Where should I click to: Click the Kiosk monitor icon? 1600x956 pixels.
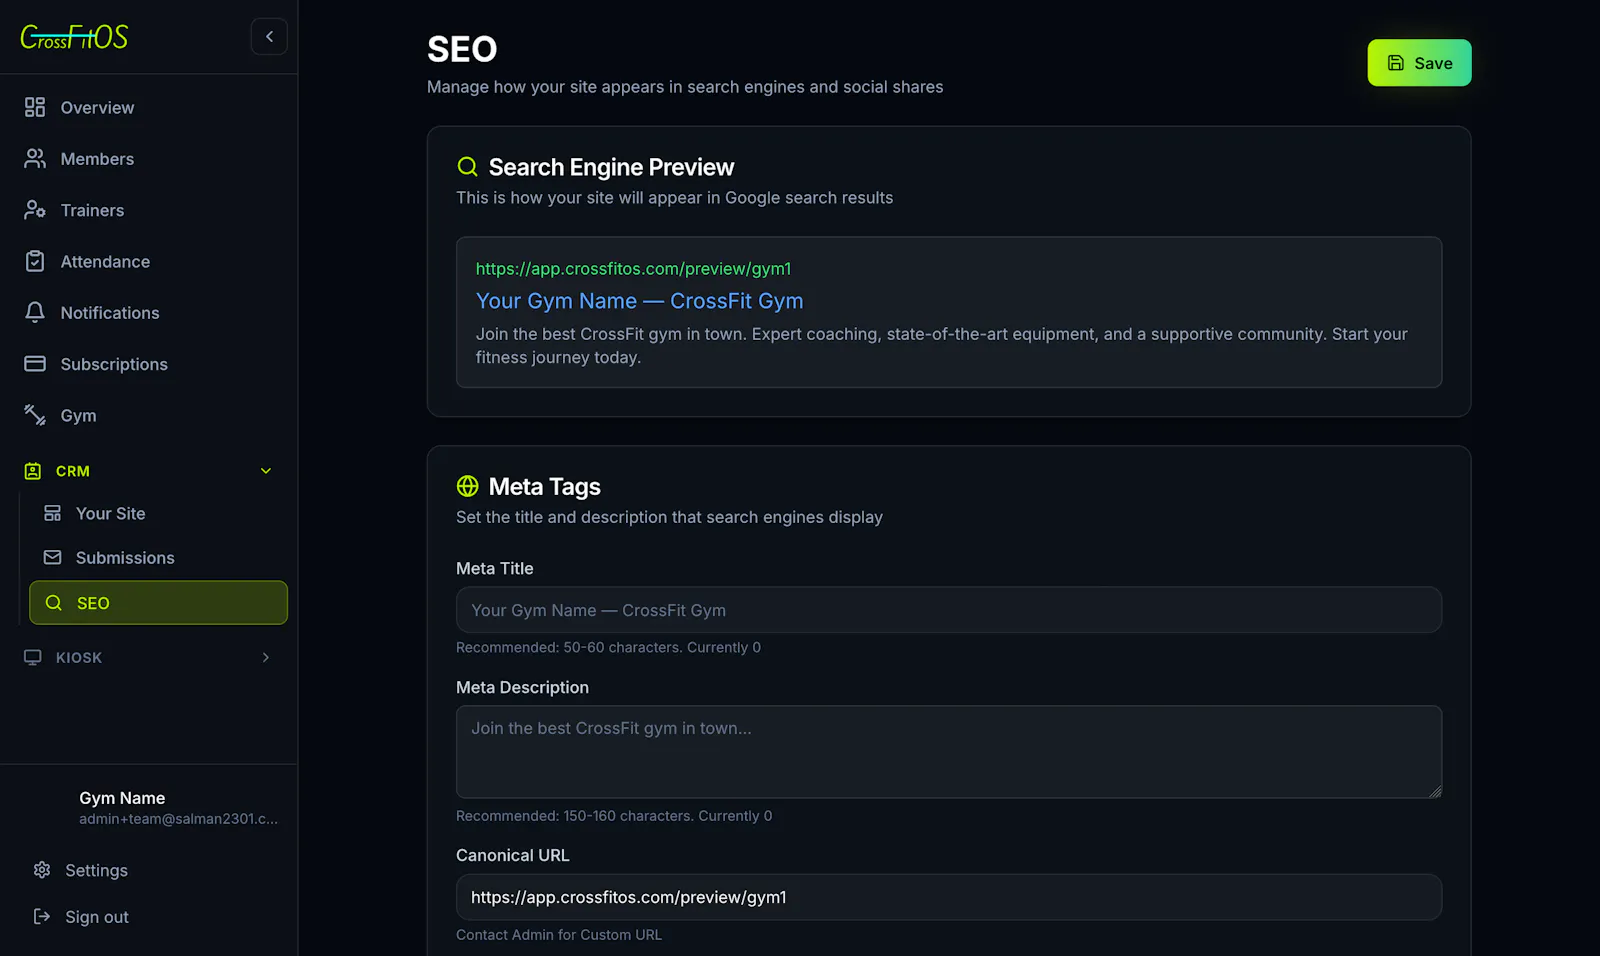[x=33, y=657]
